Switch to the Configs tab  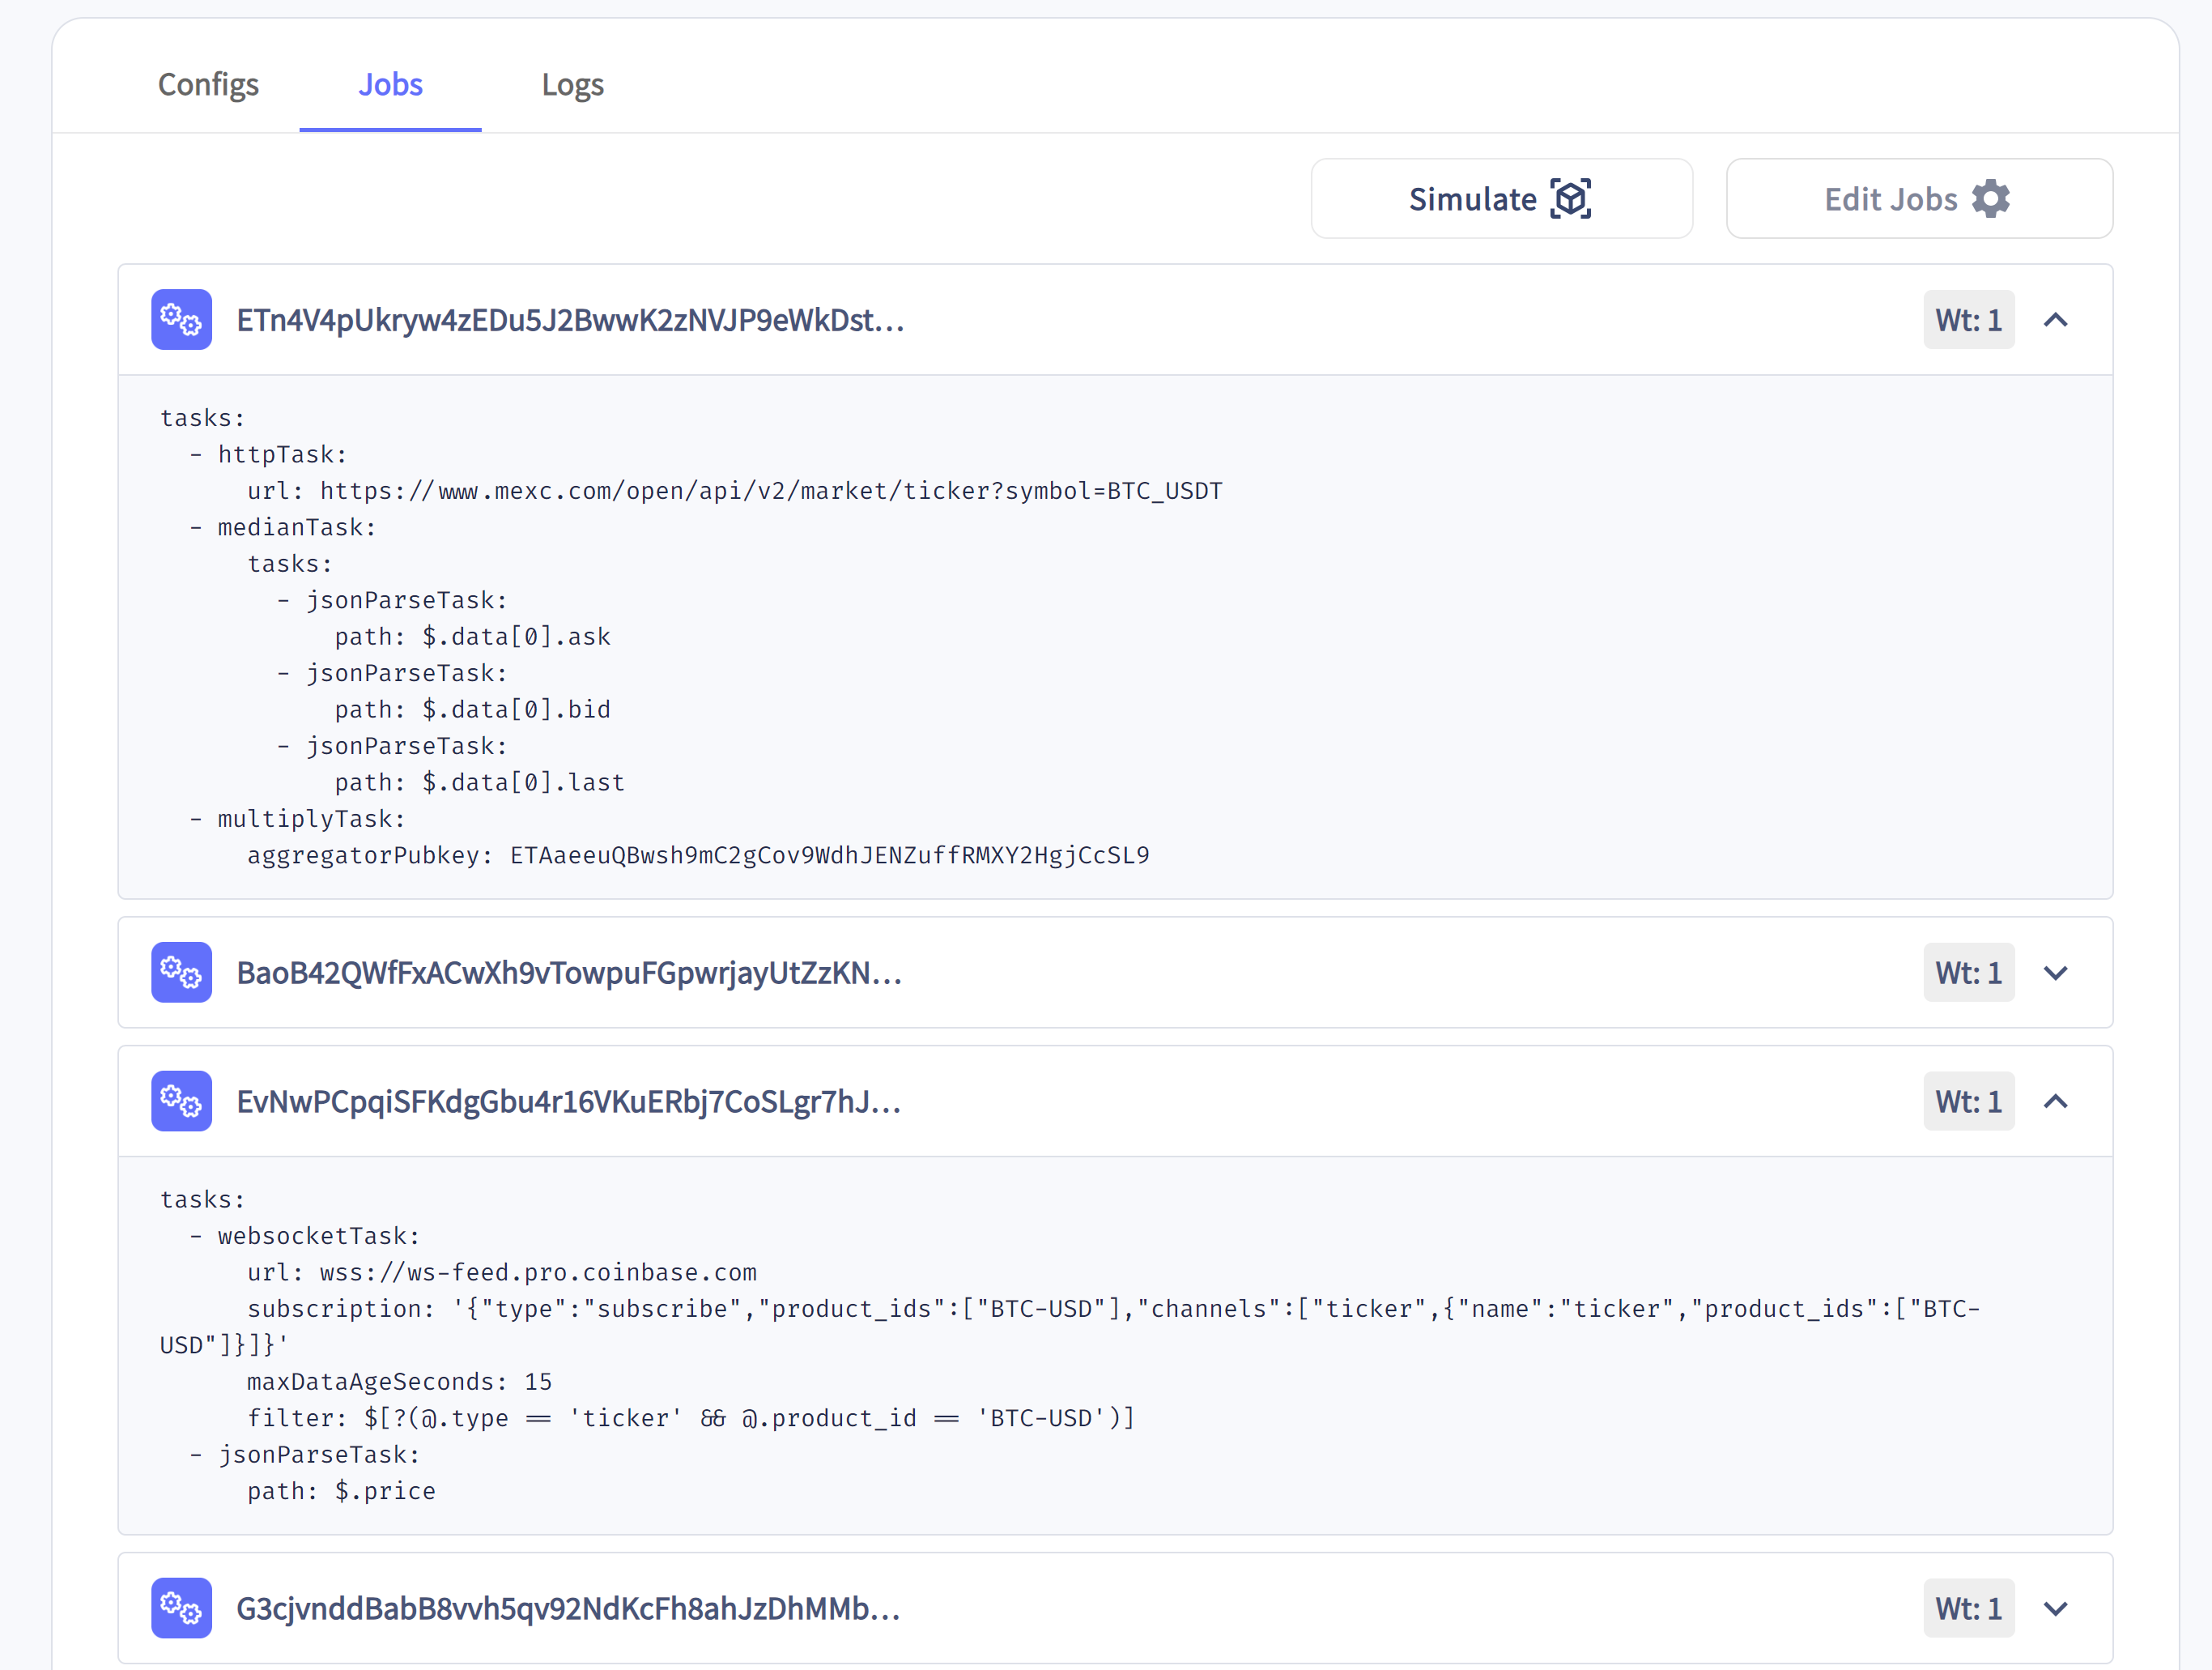point(208,85)
